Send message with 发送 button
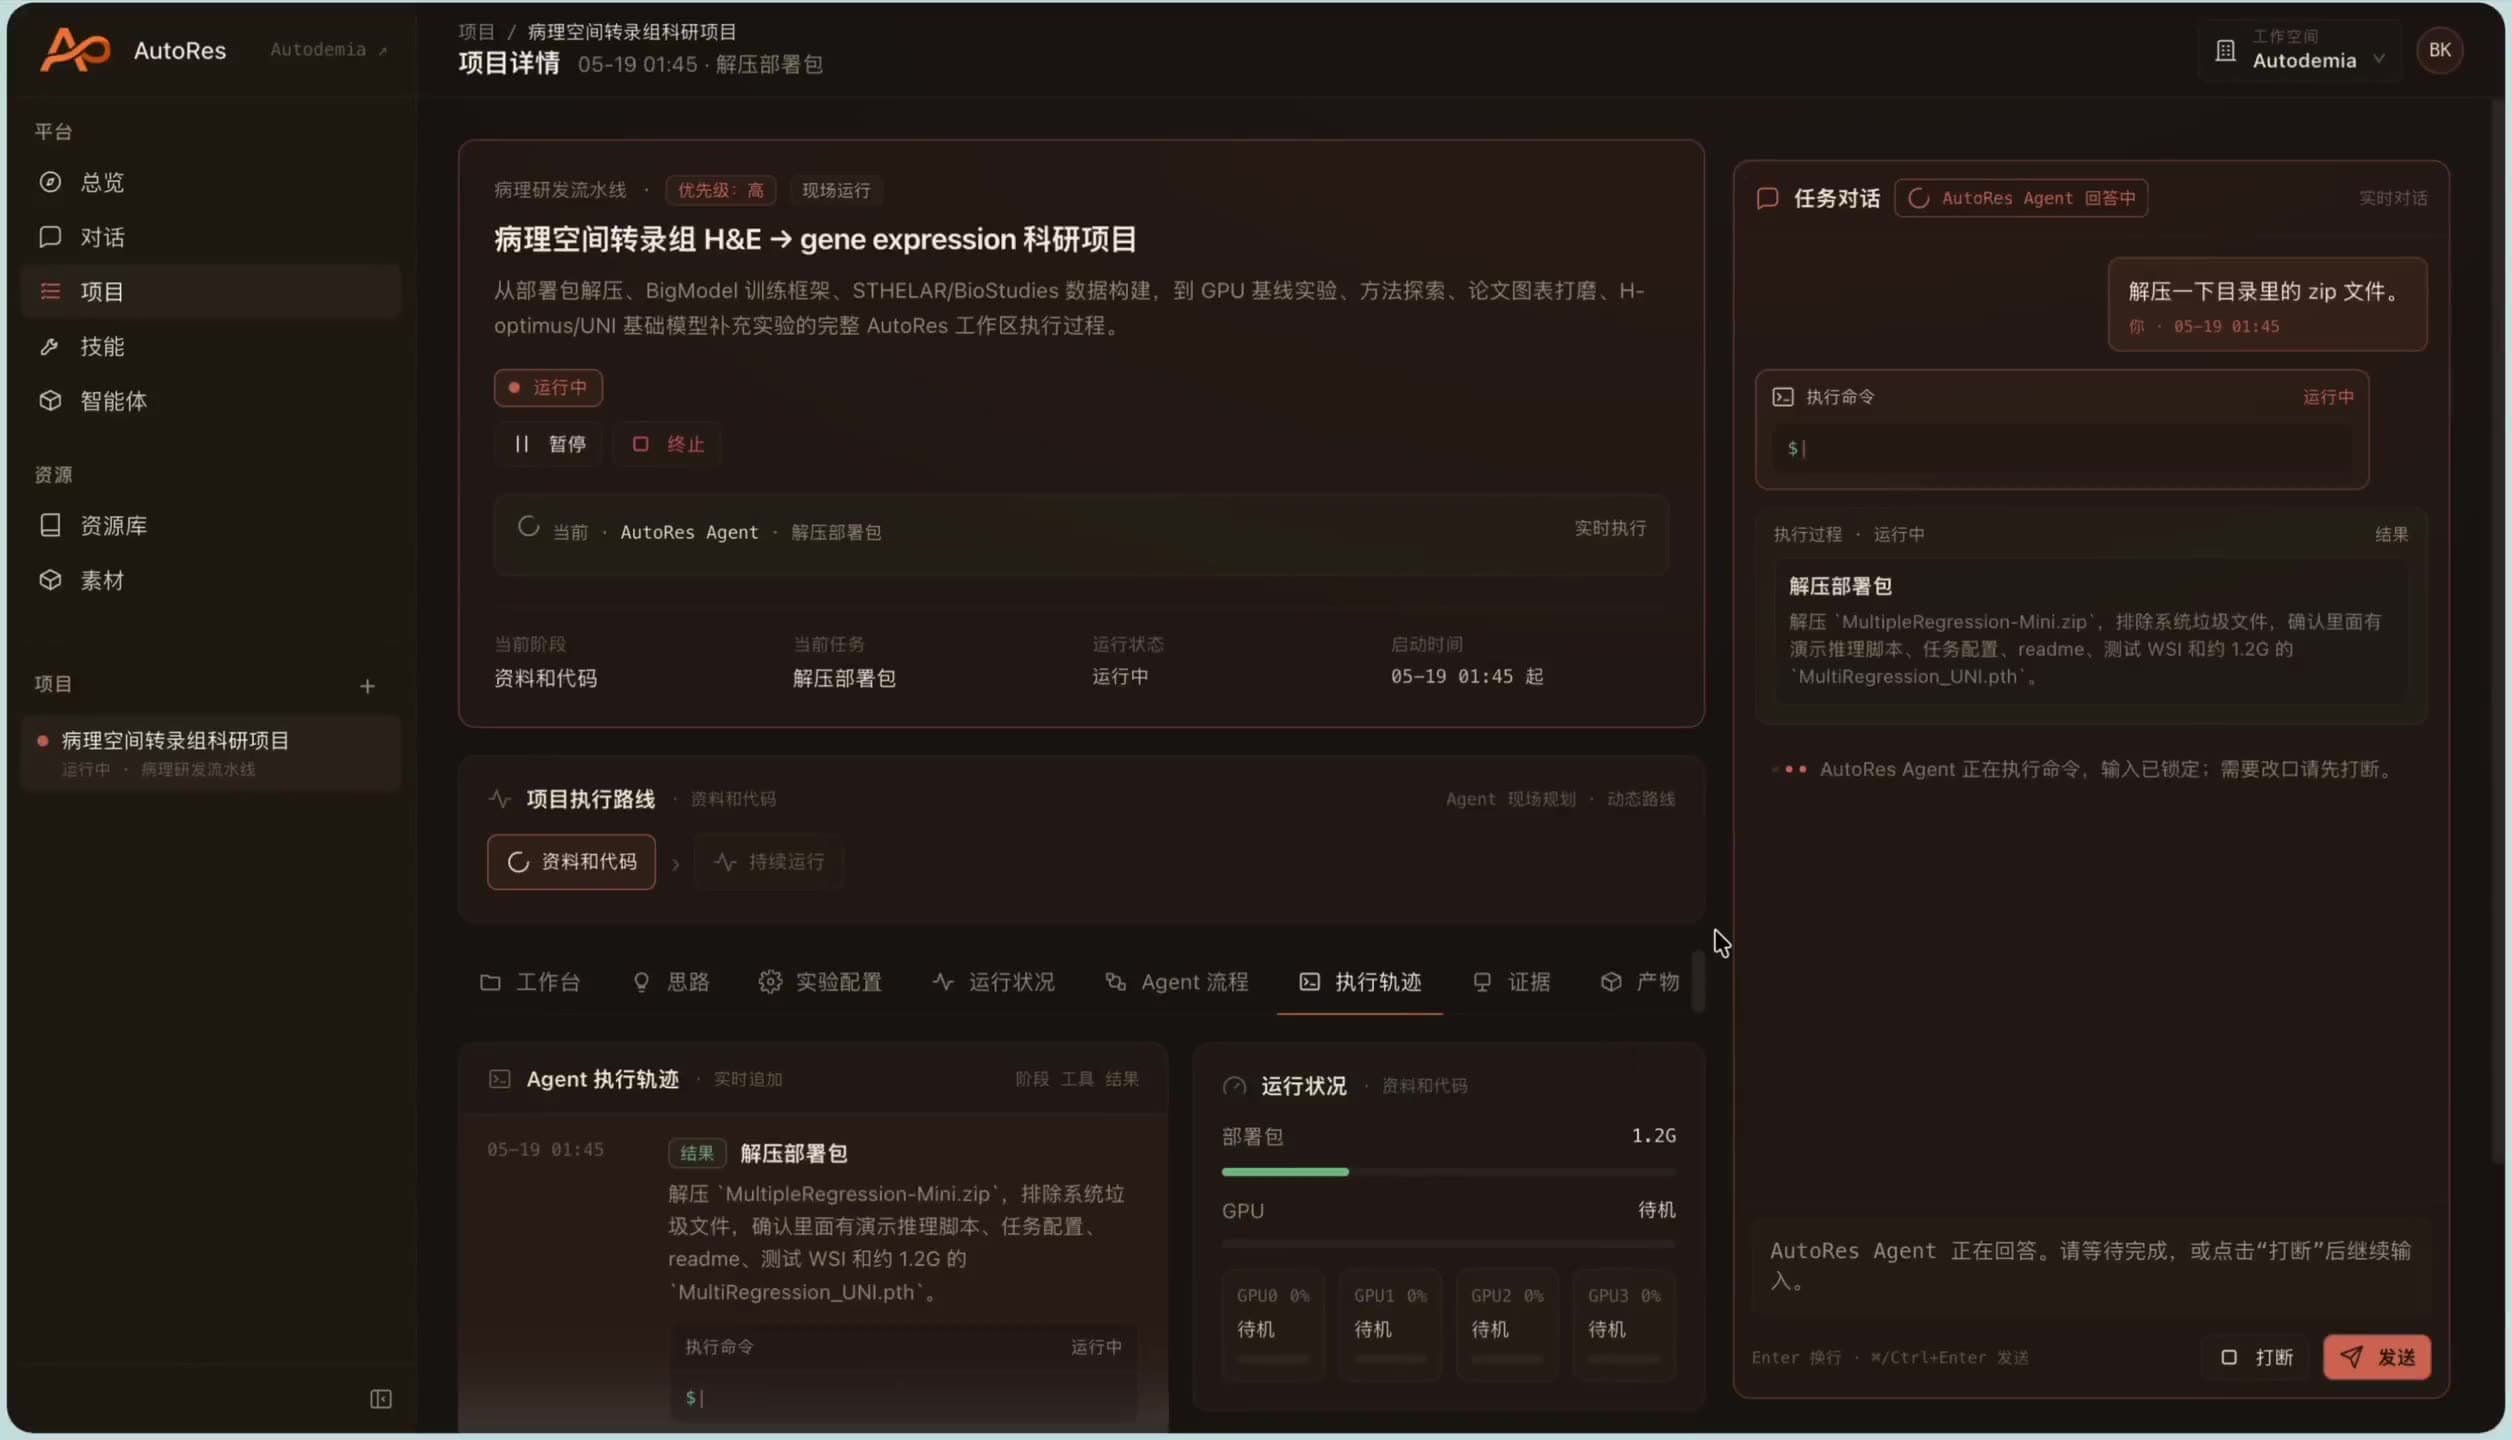Screen dimensions: 2512x1440 click(2377, 1357)
